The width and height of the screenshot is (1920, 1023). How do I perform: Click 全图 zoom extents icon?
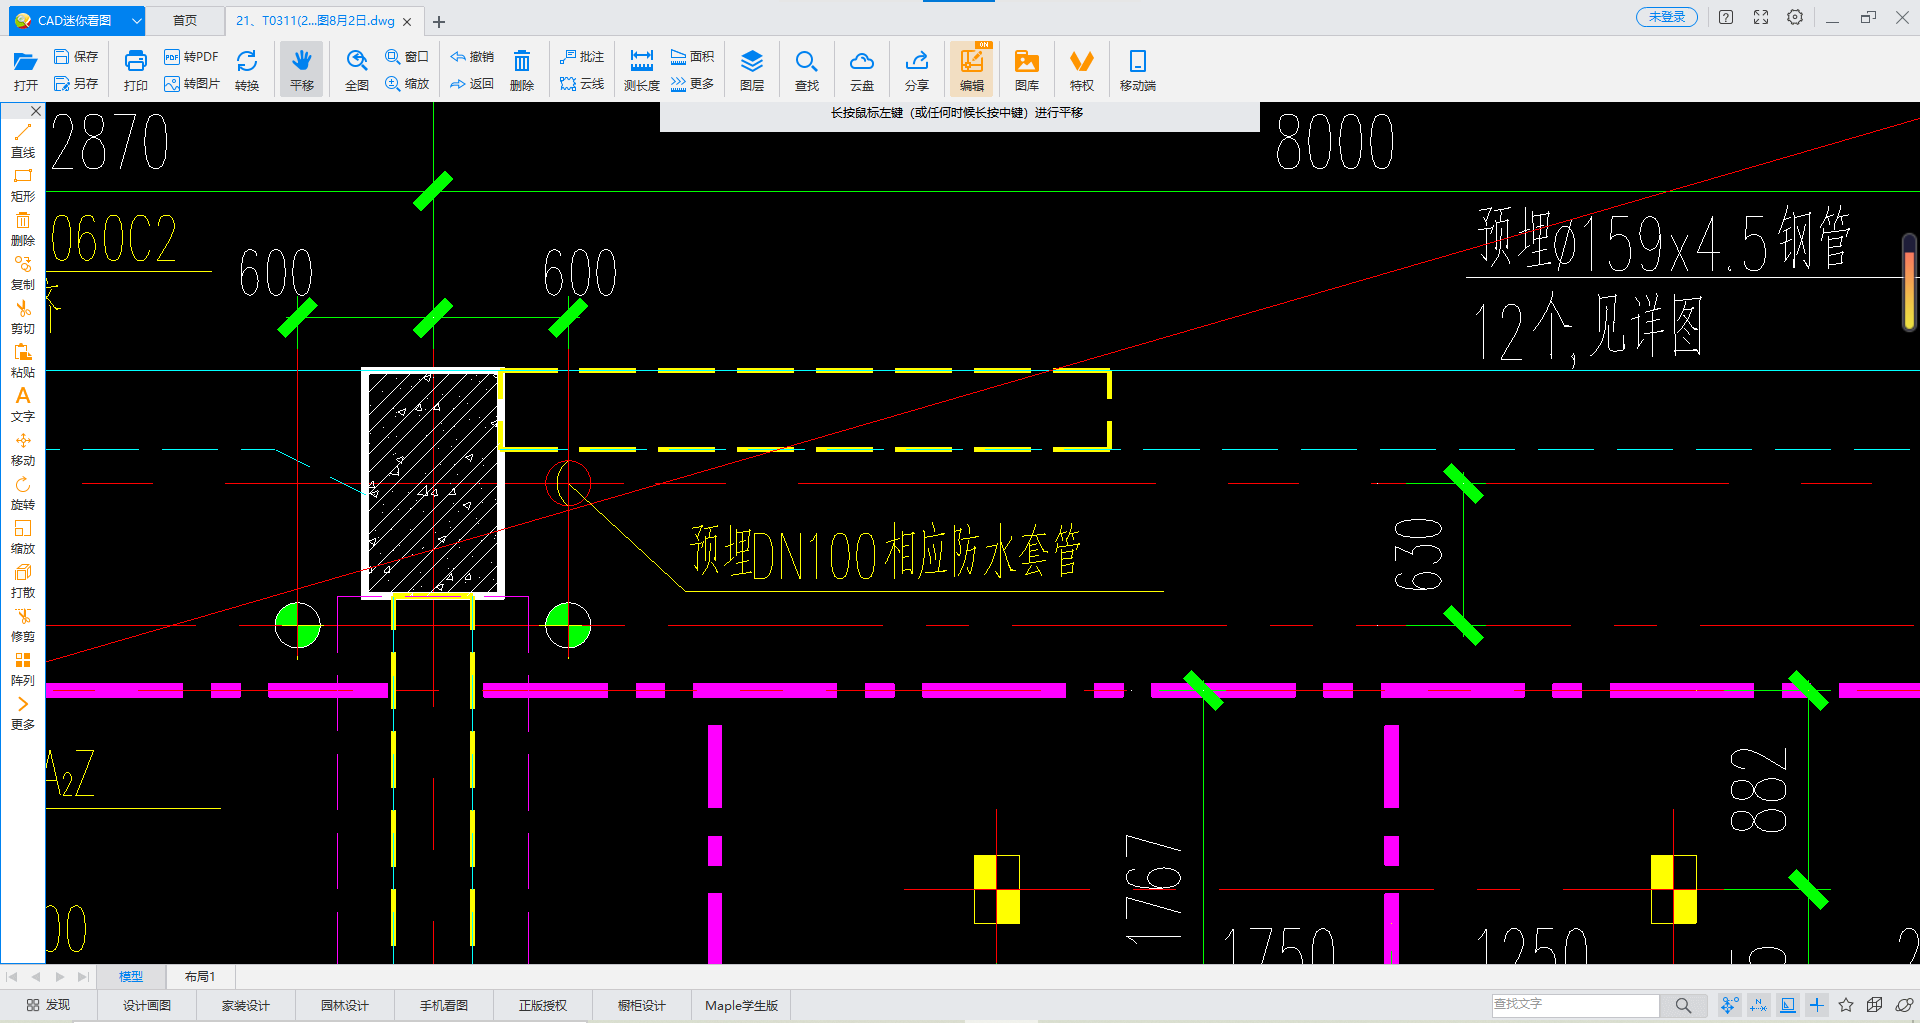click(357, 70)
